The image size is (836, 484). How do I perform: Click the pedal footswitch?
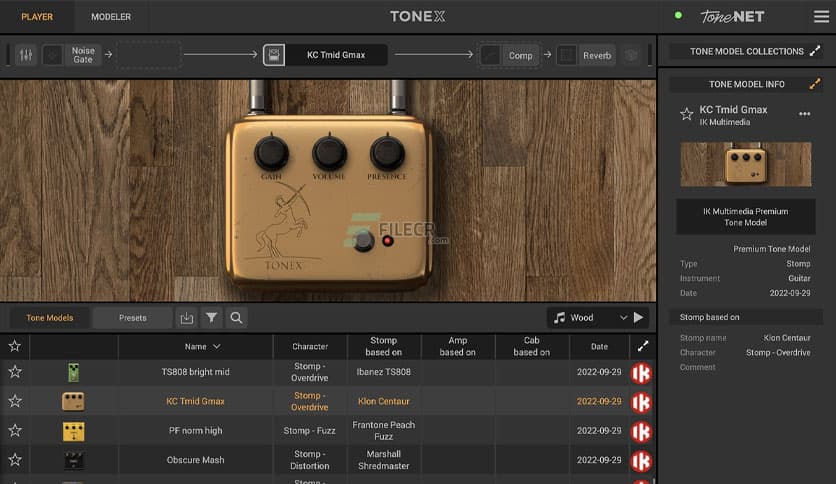click(363, 241)
